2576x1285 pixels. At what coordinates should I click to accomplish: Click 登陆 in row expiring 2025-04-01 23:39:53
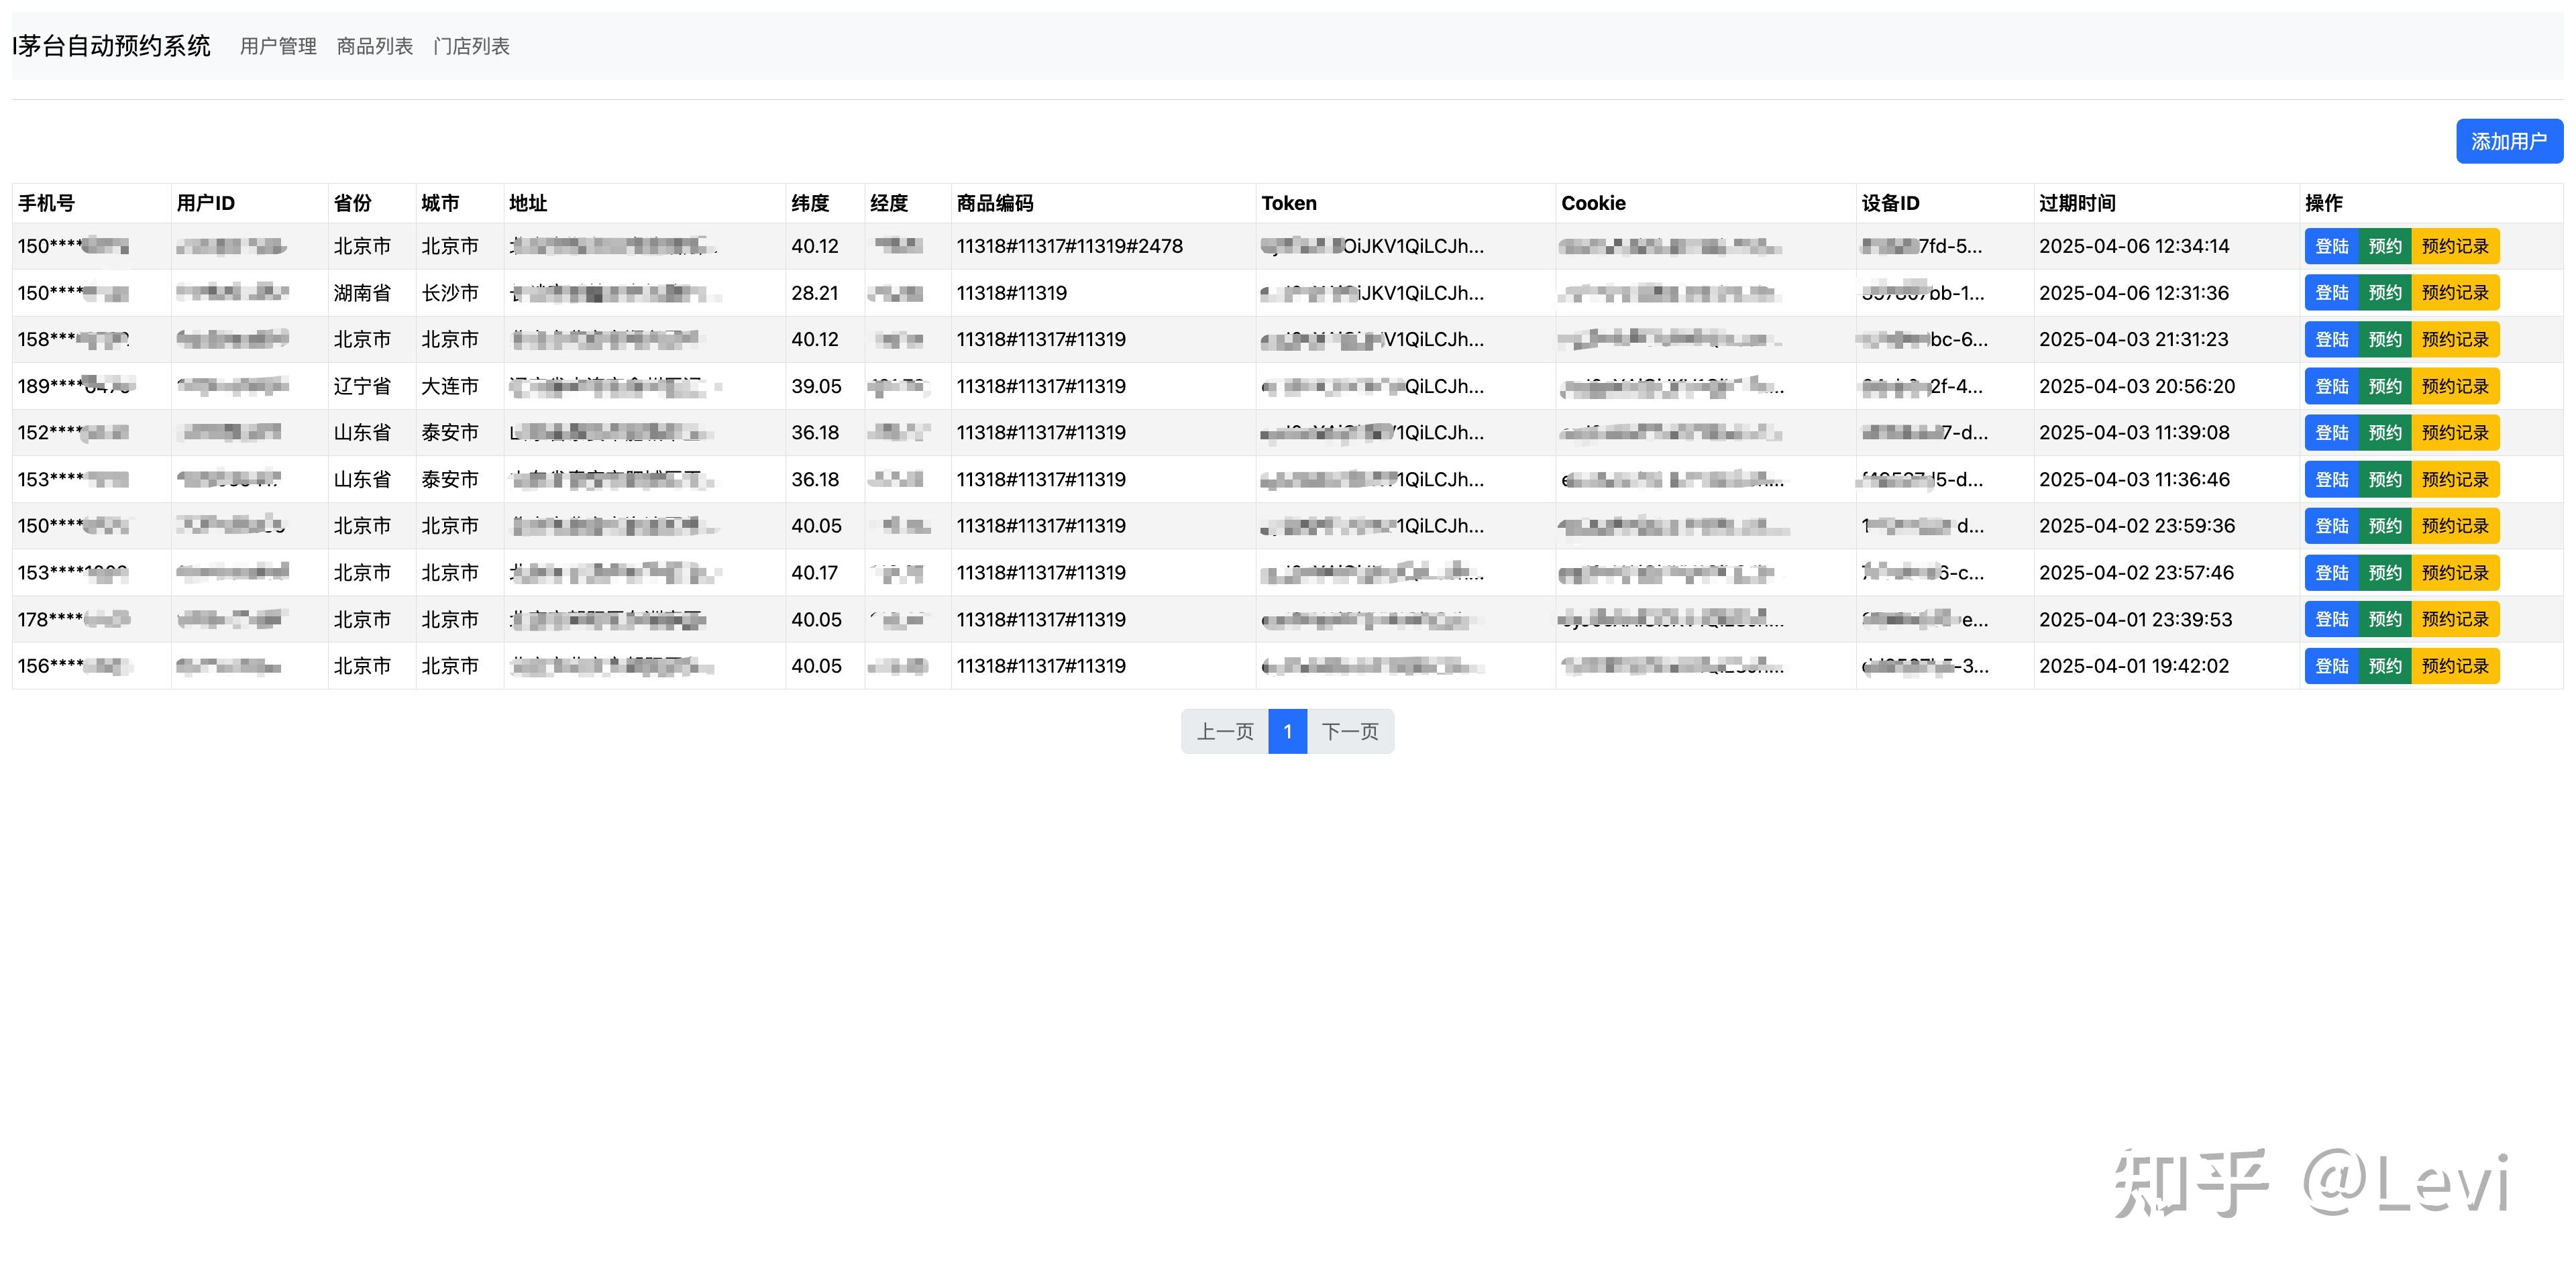(x=2331, y=619)
